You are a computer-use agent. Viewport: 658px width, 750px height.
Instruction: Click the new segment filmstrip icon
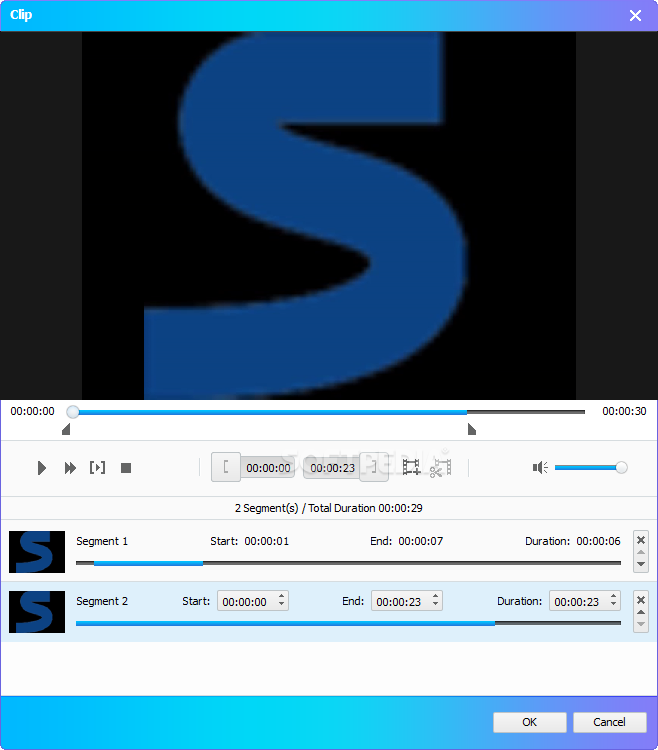(411, 467)
